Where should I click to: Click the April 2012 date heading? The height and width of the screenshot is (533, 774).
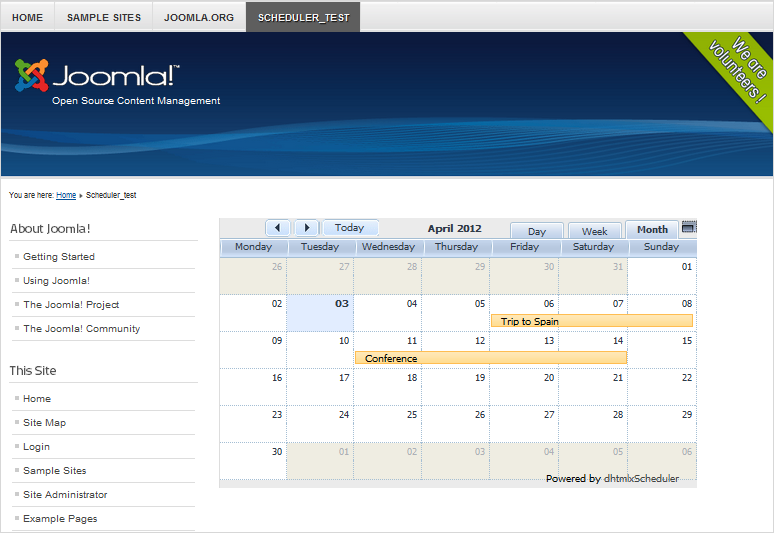[454, 228]
